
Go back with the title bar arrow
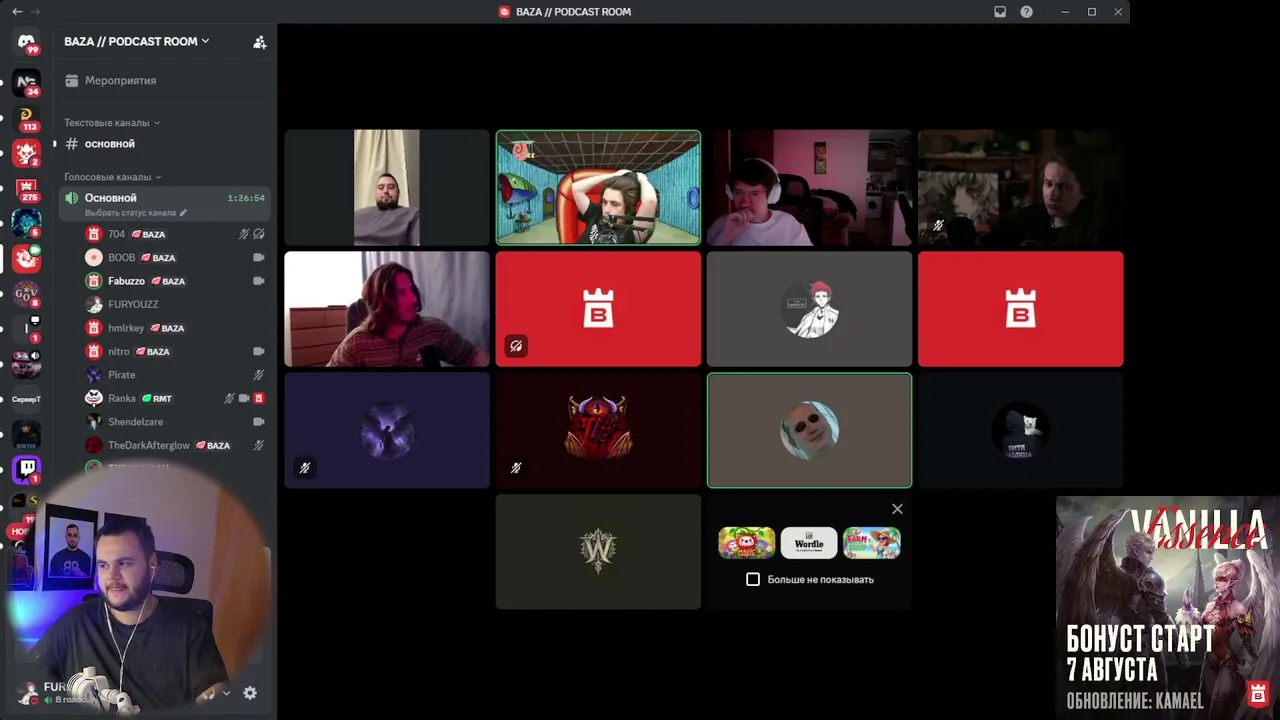[17, 12]
